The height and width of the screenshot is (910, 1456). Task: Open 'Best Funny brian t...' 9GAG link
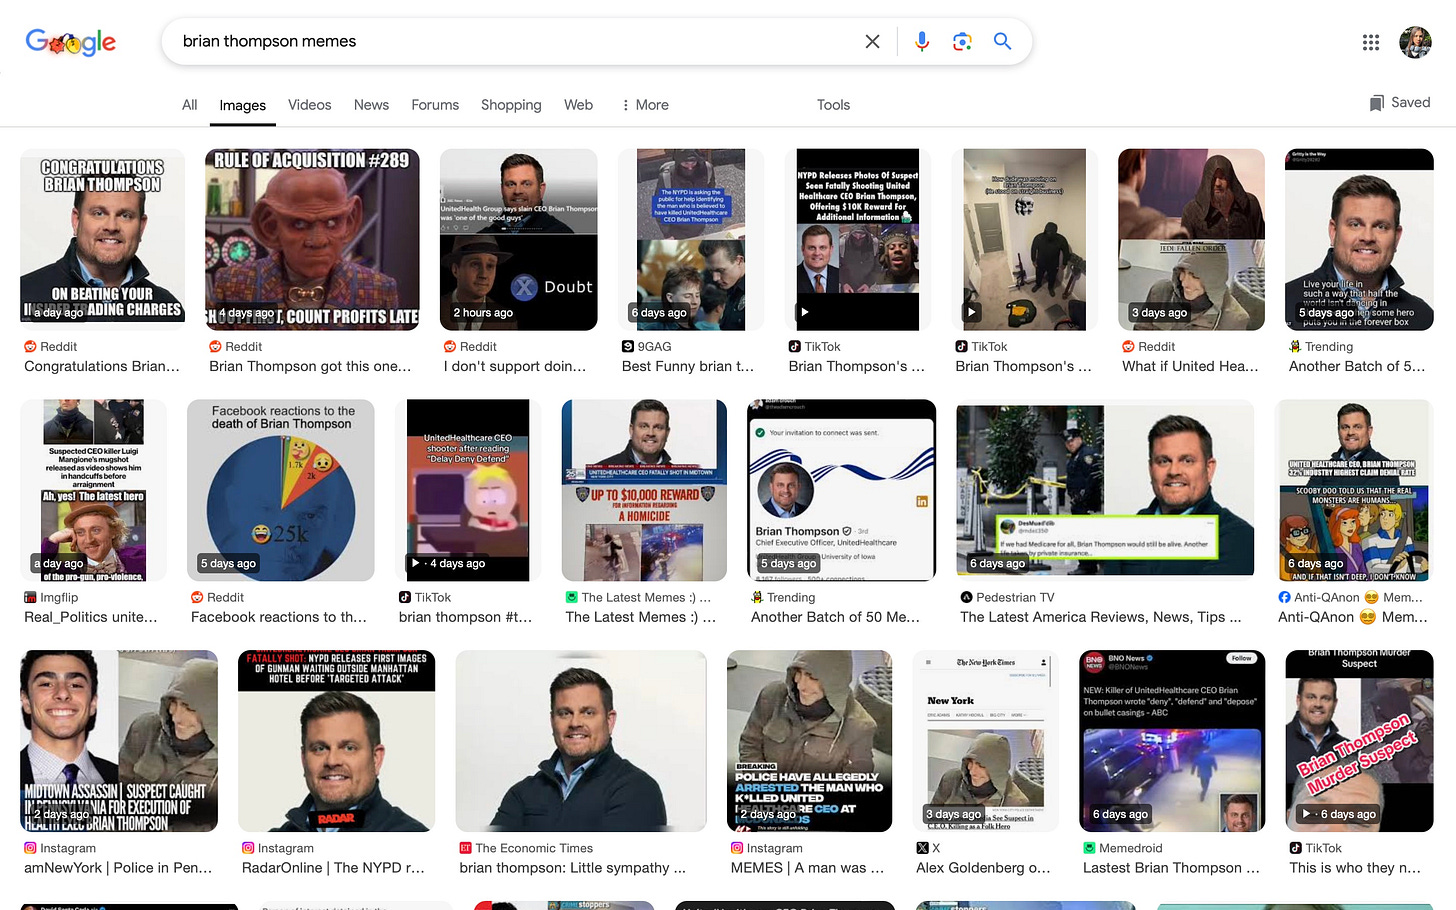click(688, 367)
